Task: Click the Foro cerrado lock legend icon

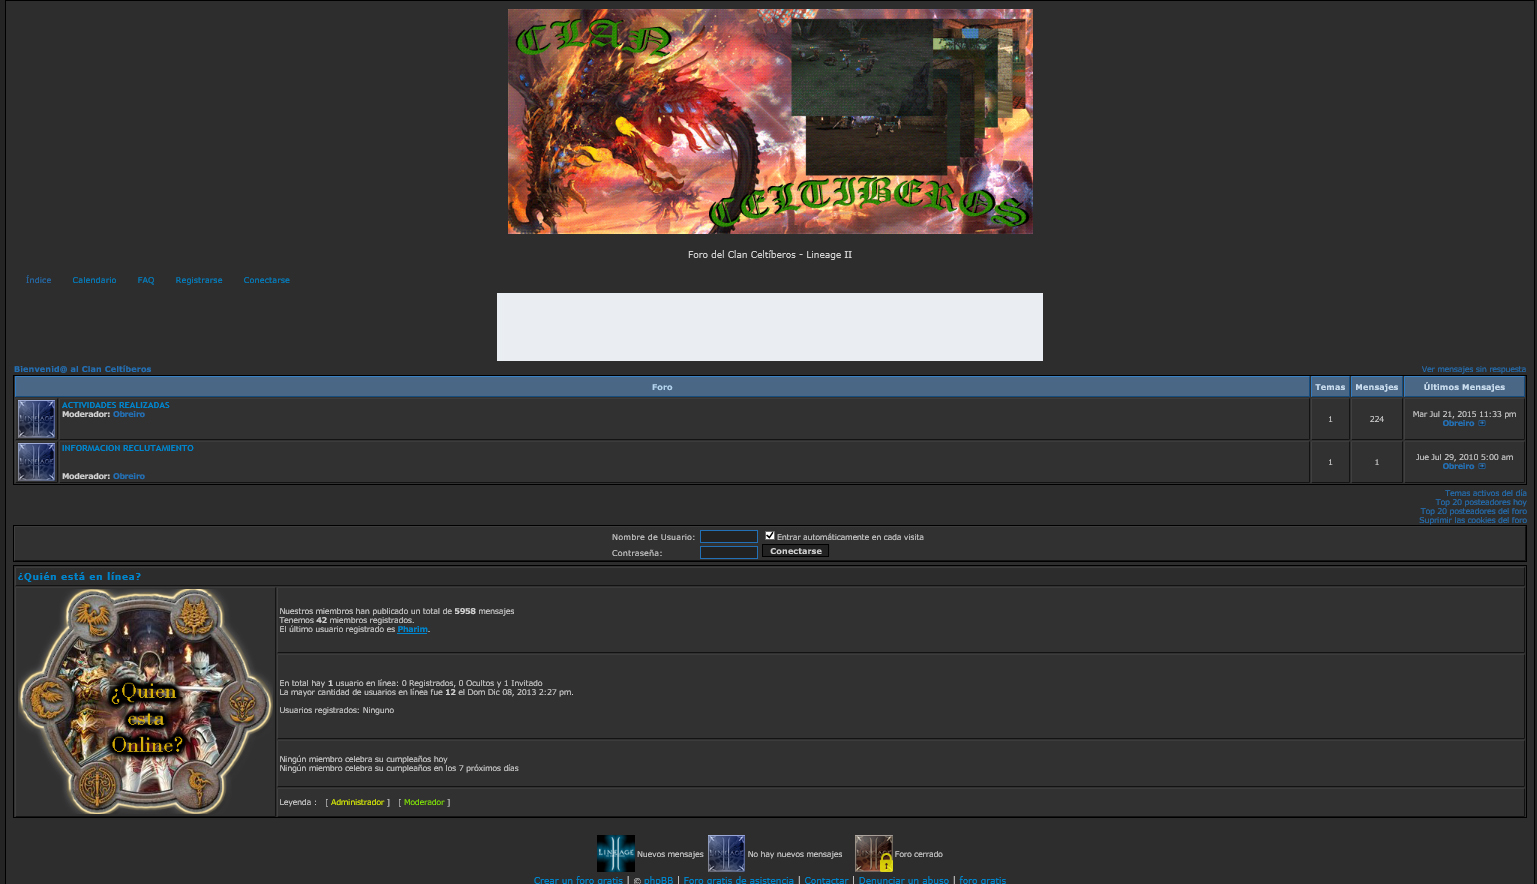Action: coord(873,853)
